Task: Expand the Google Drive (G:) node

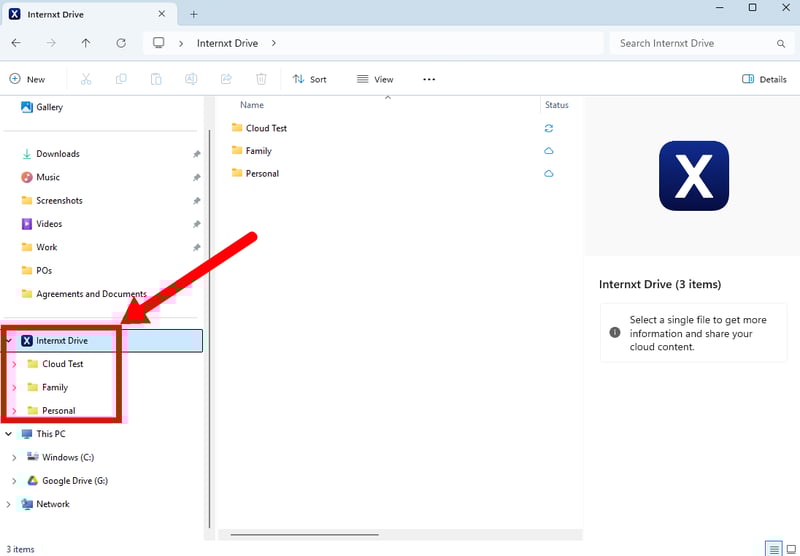Action: click(14, 481)
